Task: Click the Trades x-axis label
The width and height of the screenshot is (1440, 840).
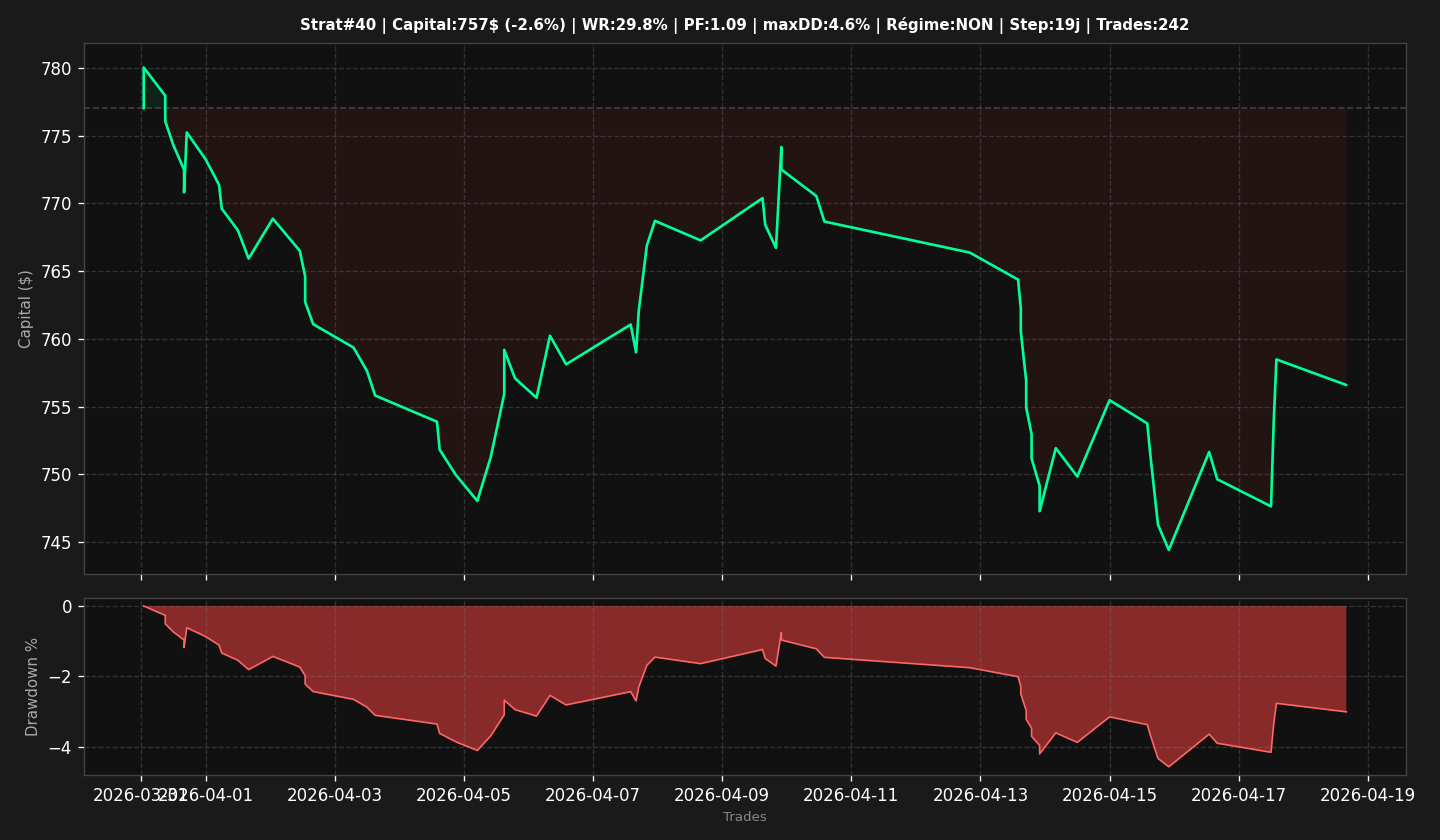Action: (745, 817)
